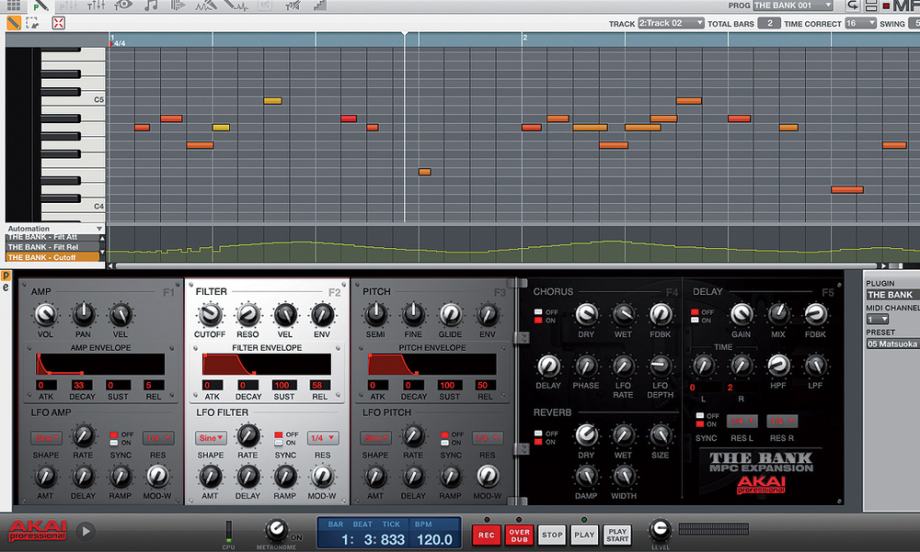Click the Filter CUTOFF knob
Image resolution: width=920 pixels, height=552 pixels.
click(210, 316)
